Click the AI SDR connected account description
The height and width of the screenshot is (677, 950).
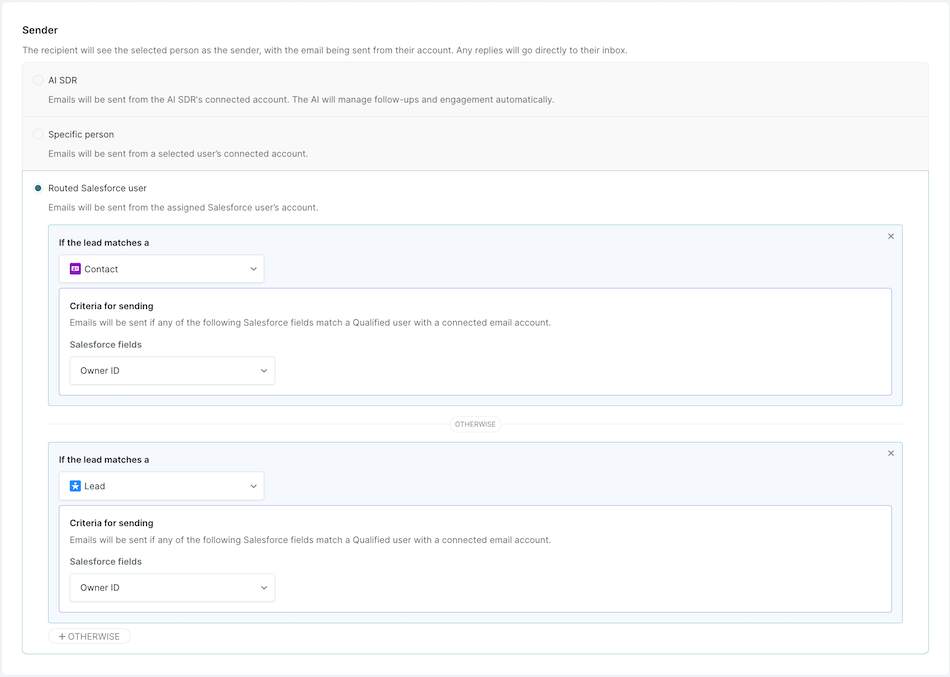click(x=301, y=99)
